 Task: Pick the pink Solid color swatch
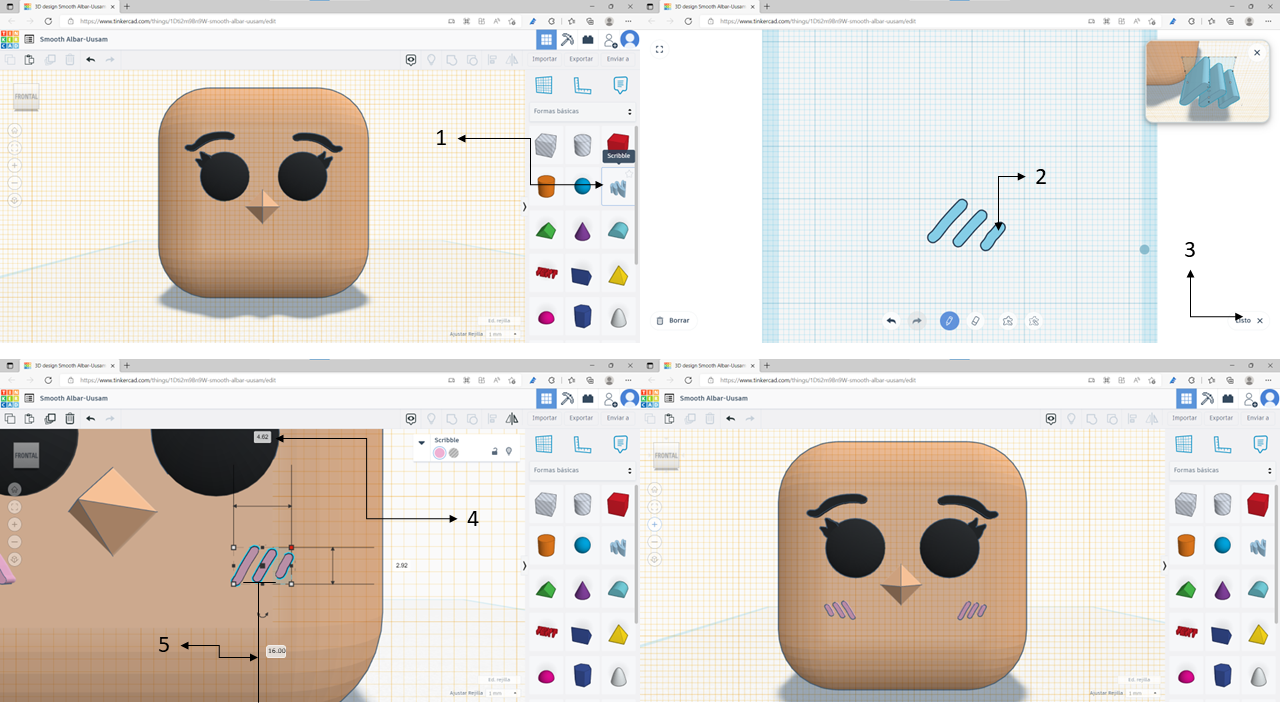point(439,453)
